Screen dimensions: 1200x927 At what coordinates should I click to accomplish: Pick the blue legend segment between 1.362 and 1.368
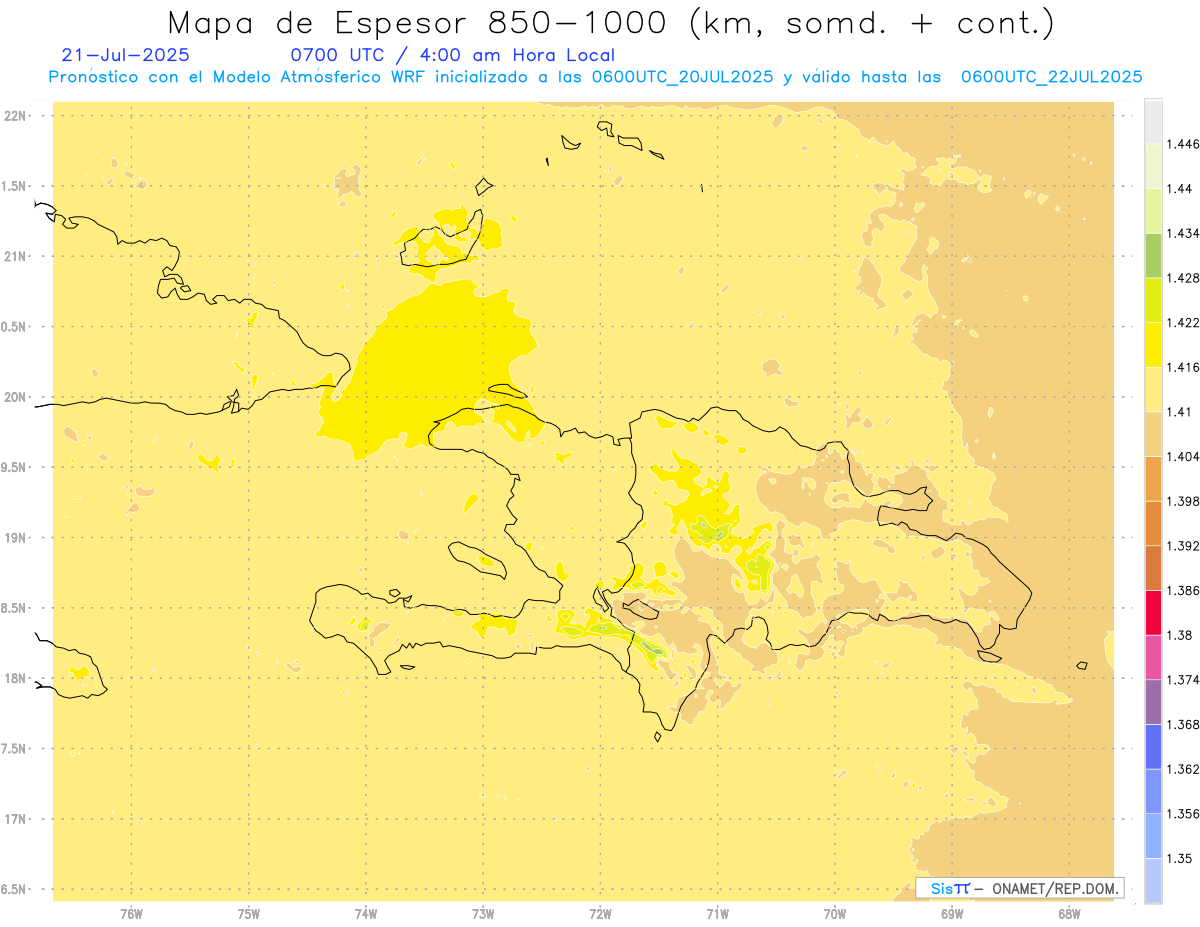(x=1153, y=747)
